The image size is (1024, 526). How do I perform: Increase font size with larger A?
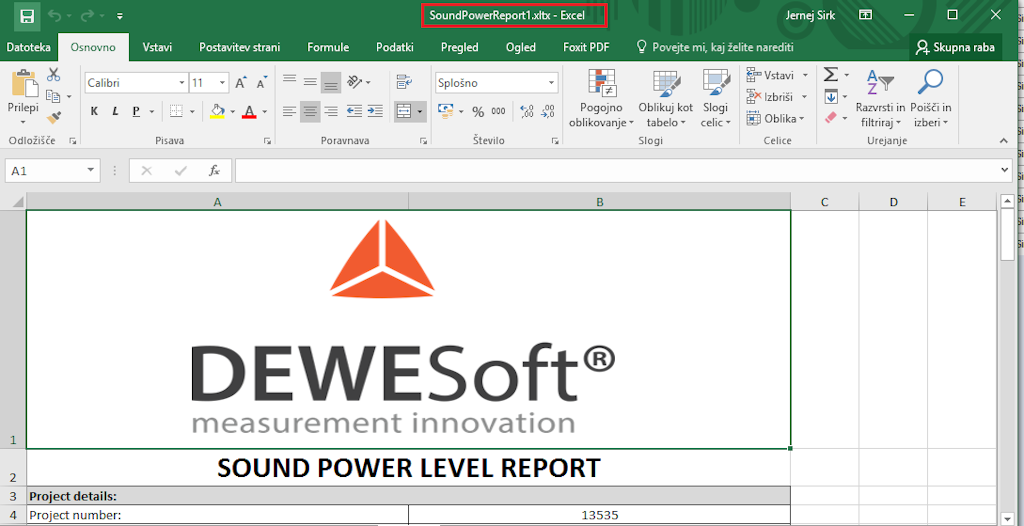(x=241, y=83)
